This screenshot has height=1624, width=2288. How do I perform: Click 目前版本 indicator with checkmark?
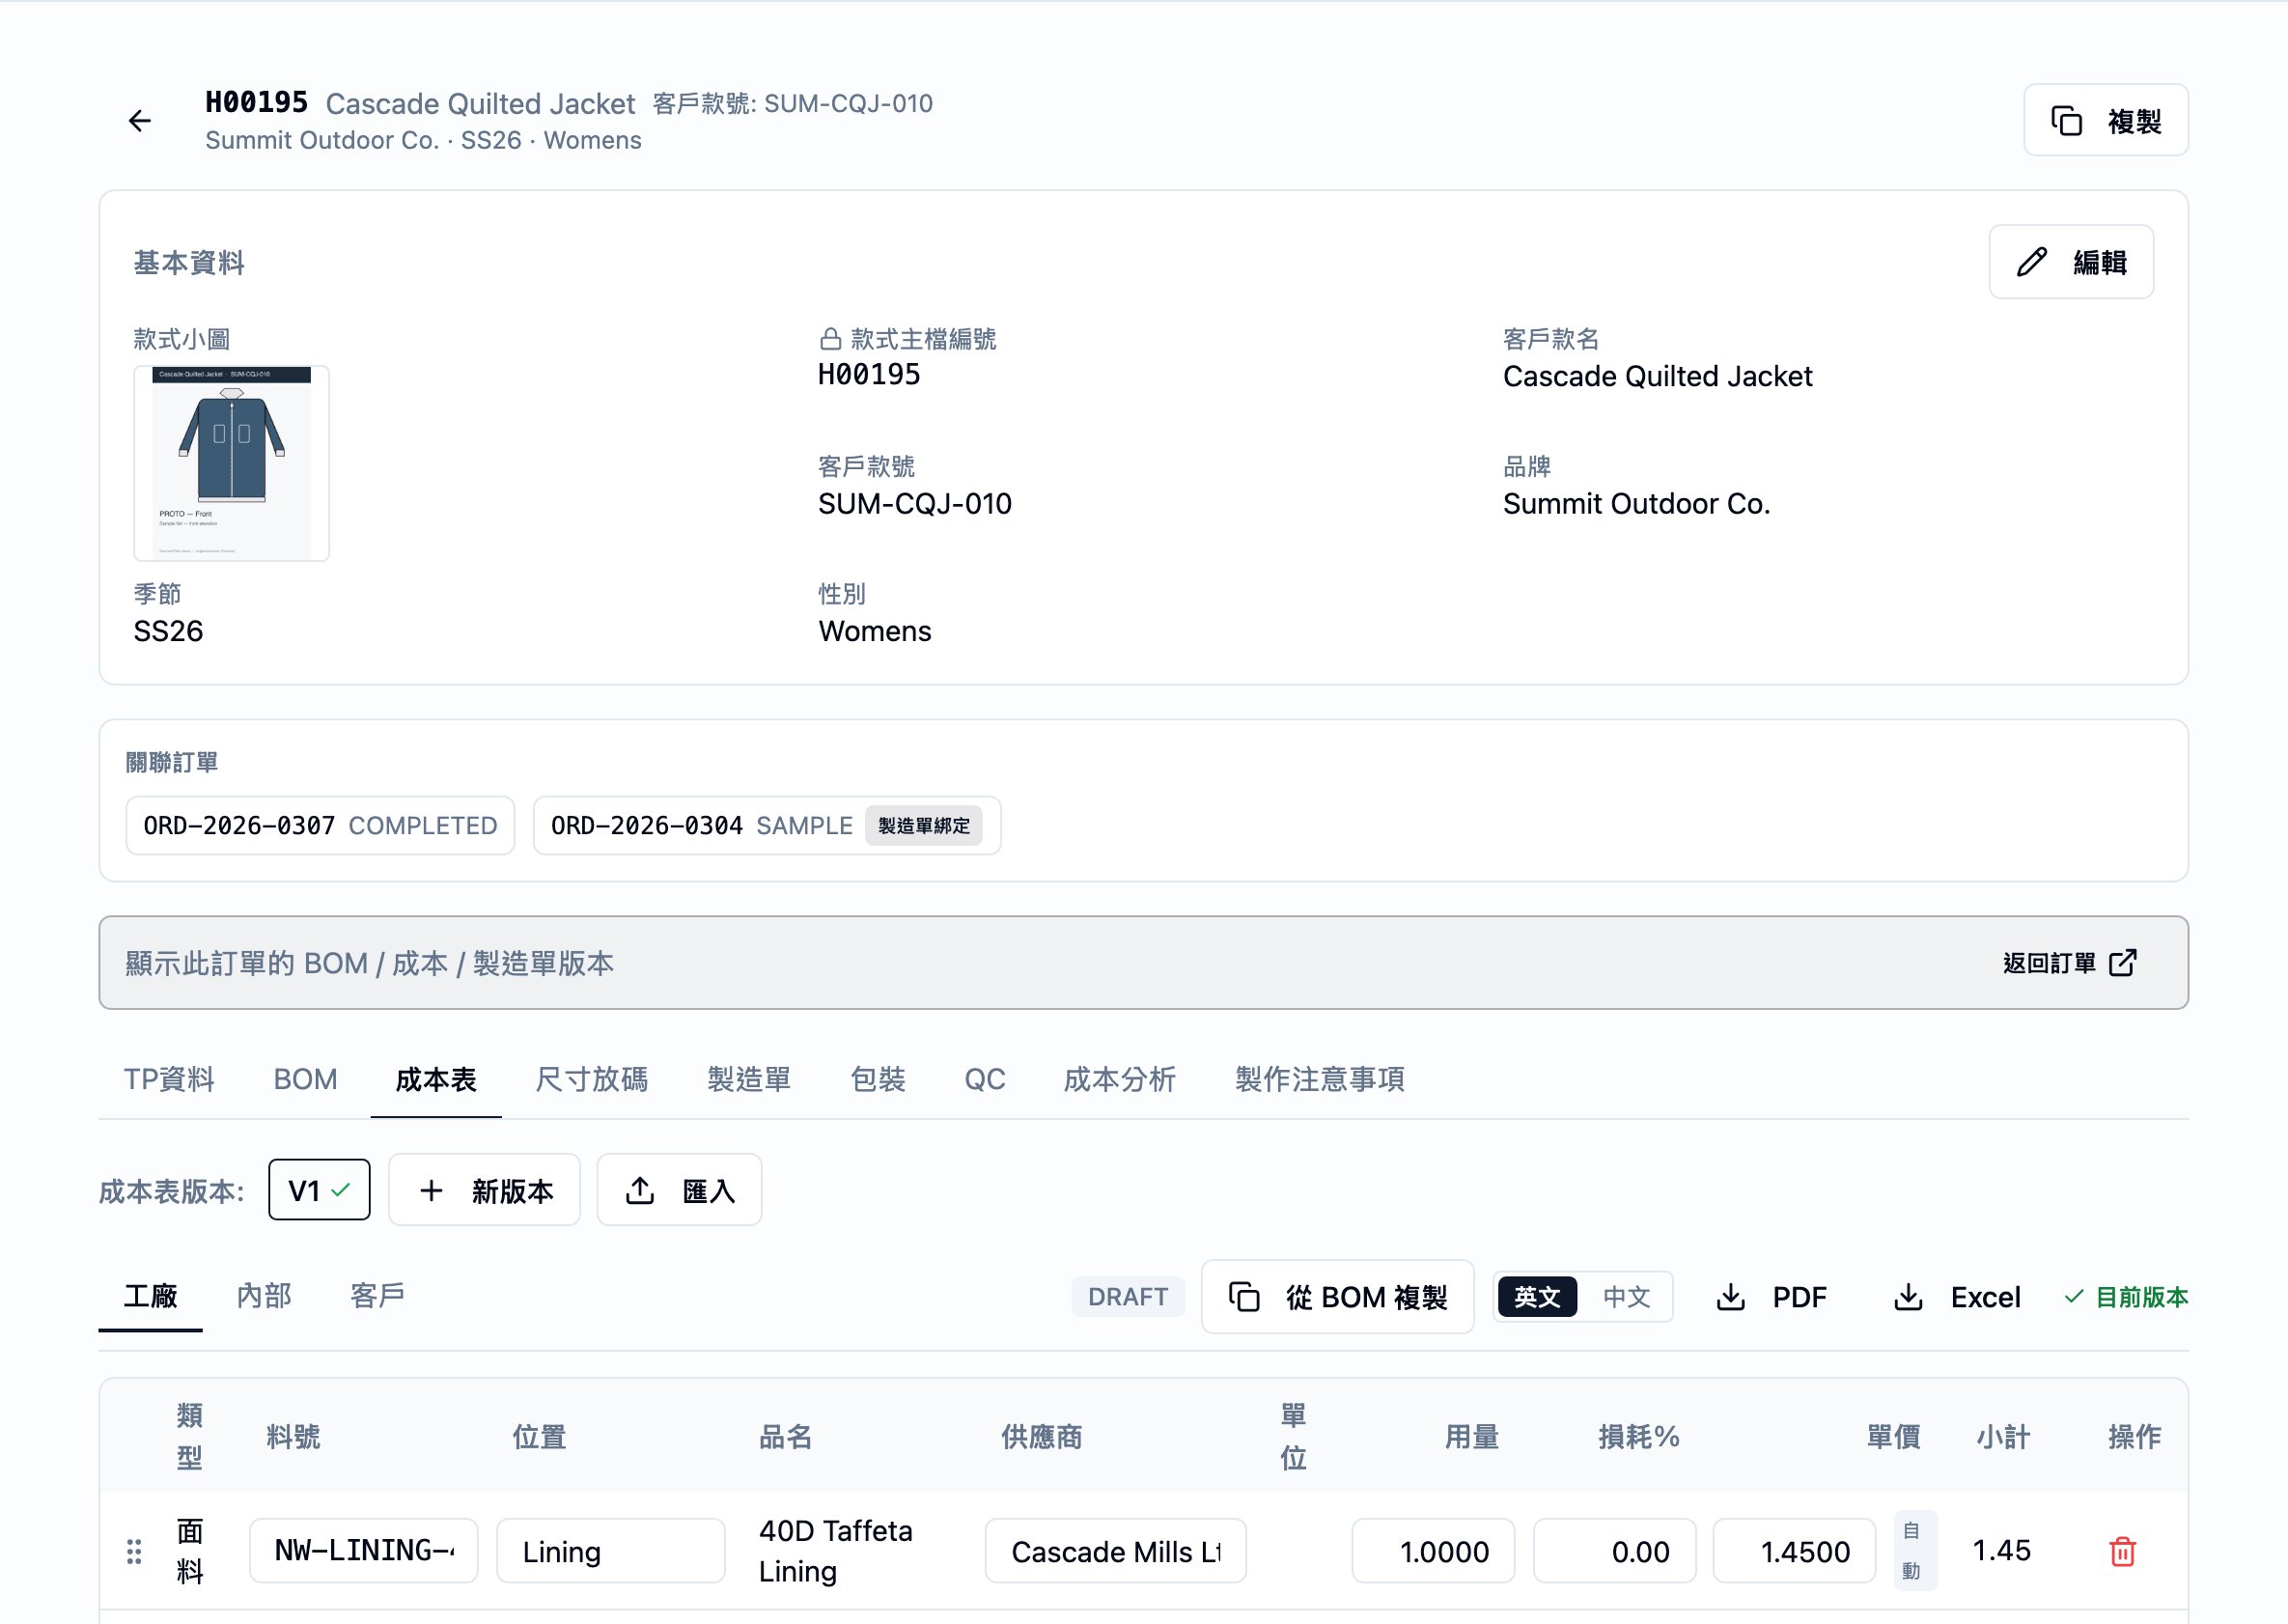coord(2126,1297)
